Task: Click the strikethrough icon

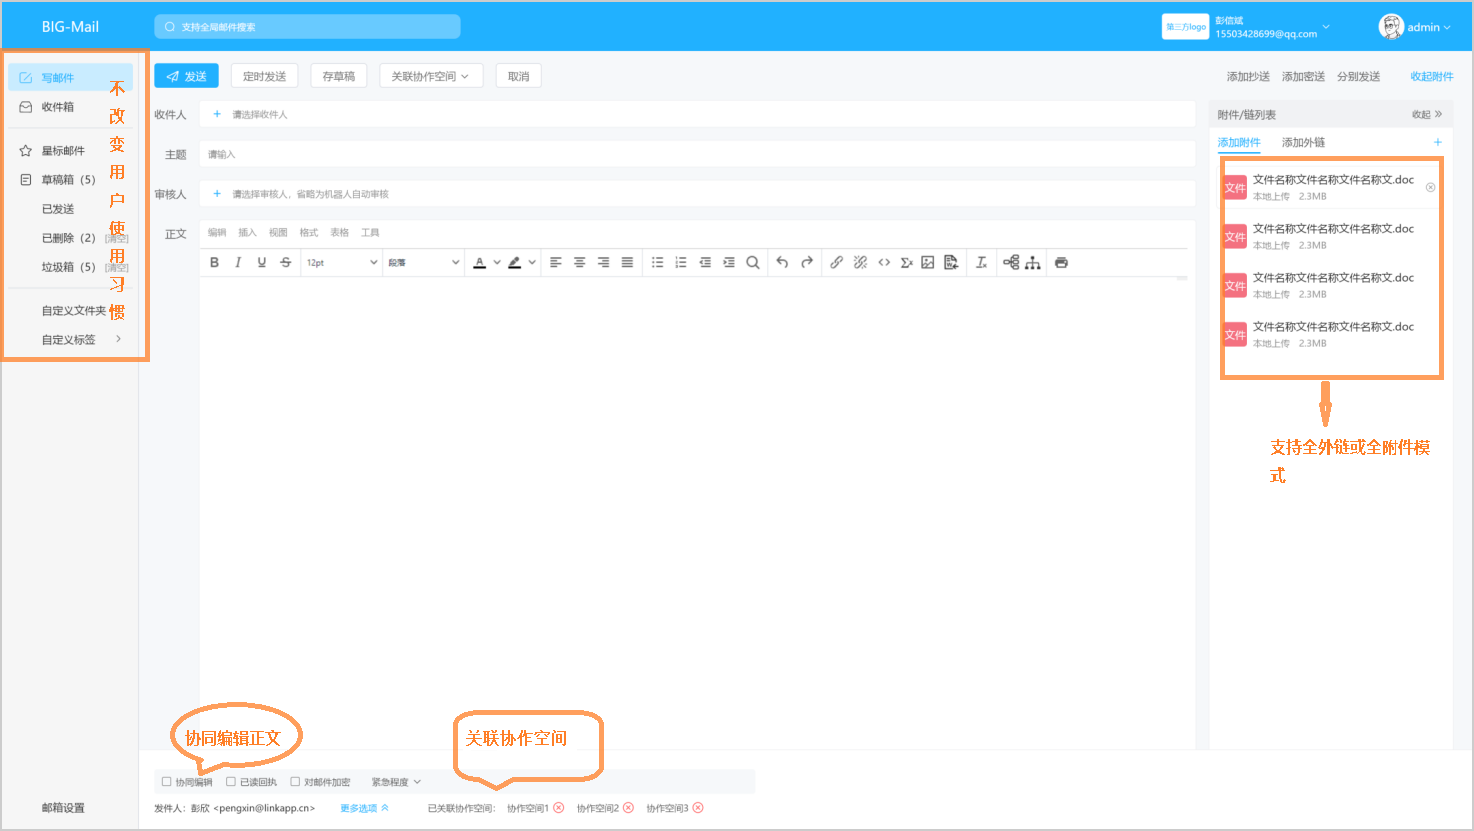Action: point(286,262)
